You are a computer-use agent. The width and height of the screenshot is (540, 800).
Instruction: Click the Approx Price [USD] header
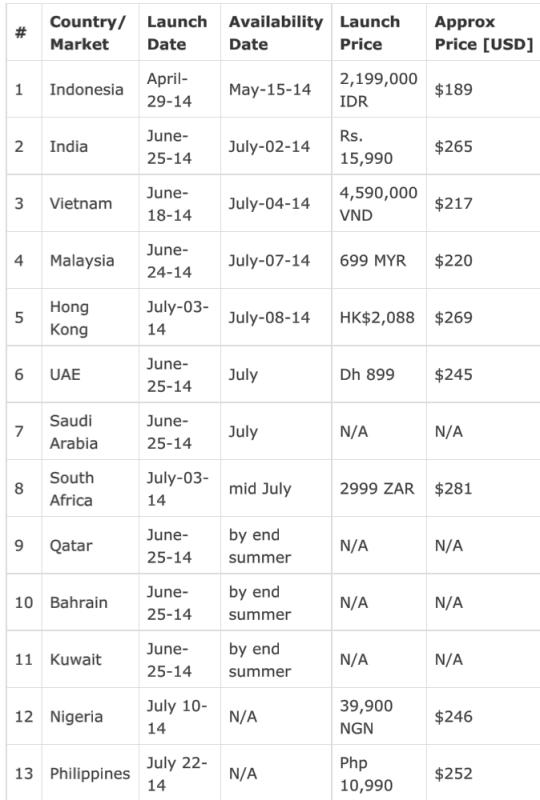[x=483, y=33]
